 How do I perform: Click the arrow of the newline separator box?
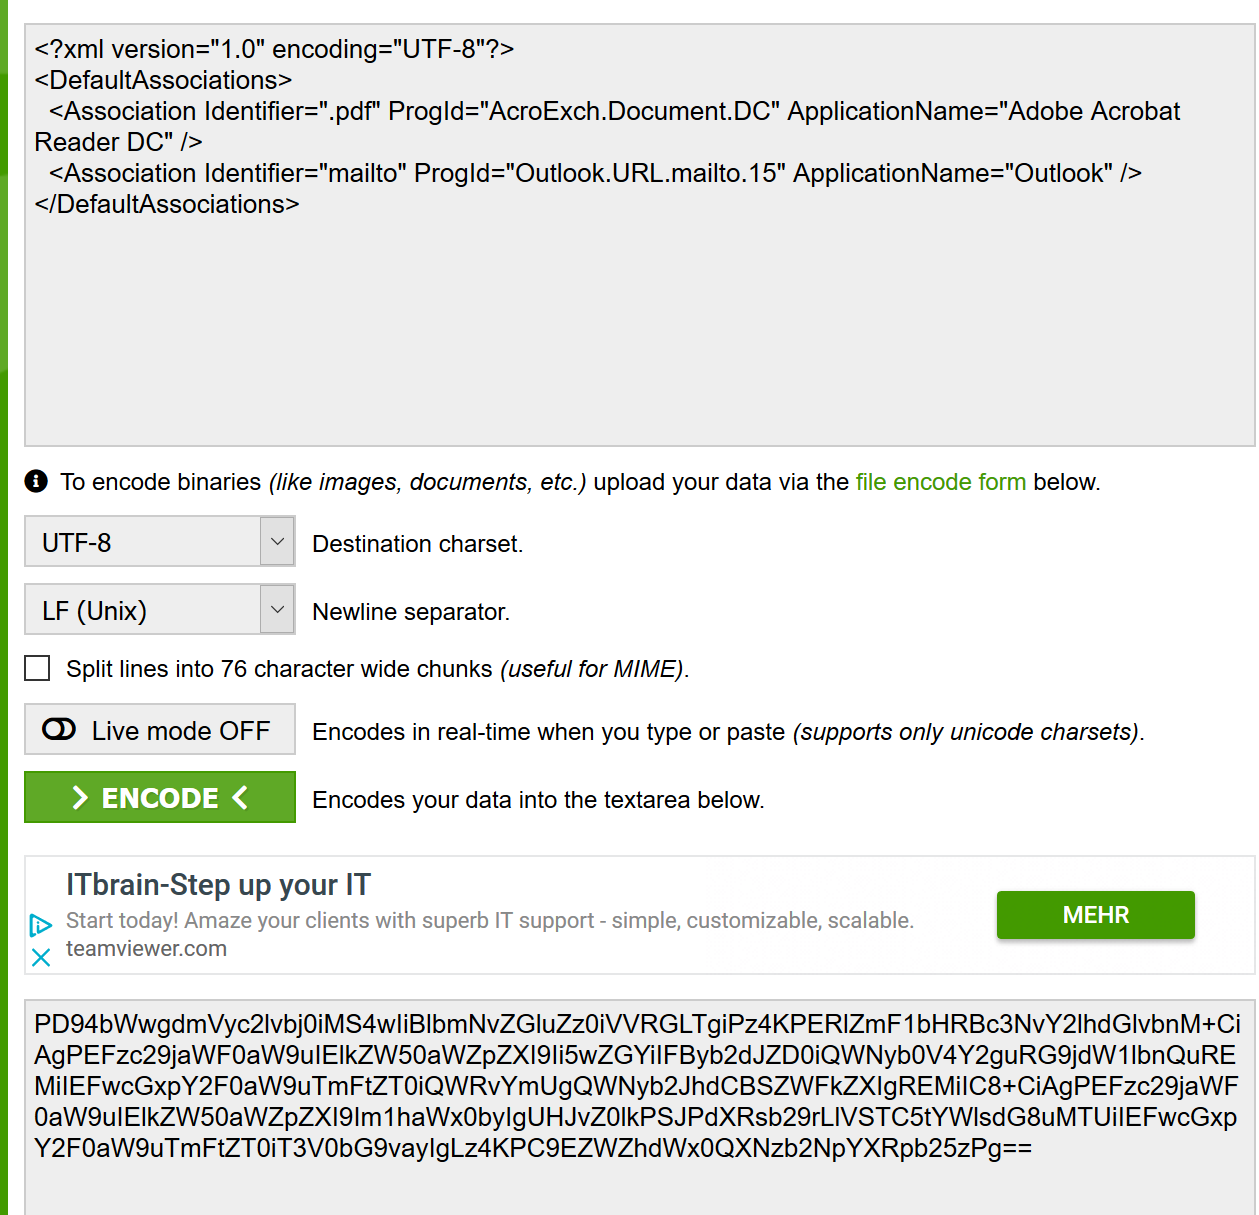point(277,609)
